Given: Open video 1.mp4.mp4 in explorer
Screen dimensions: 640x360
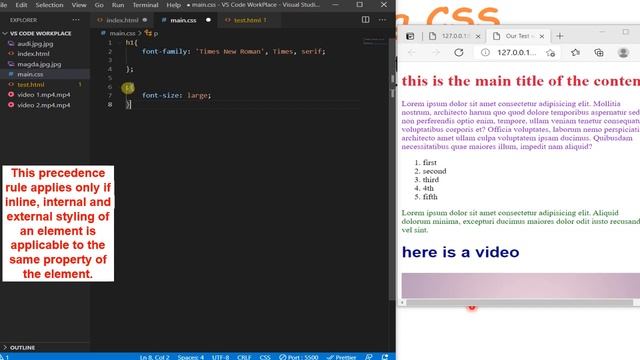Looking at the screenshot, I should coord(44,95).
